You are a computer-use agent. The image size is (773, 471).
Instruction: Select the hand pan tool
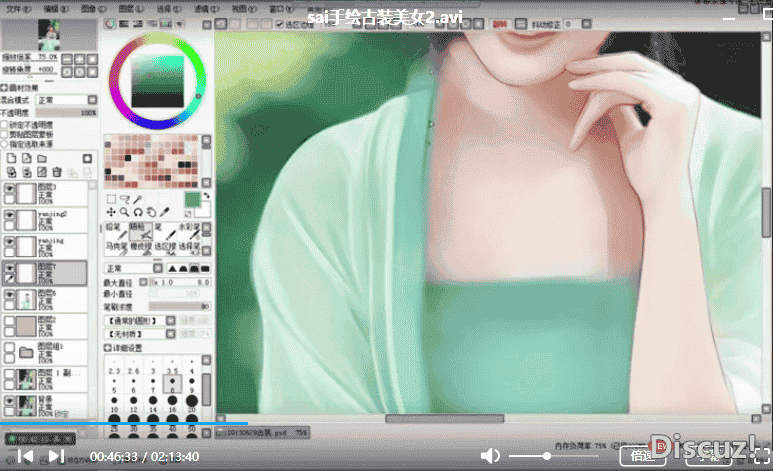(151, 212)
